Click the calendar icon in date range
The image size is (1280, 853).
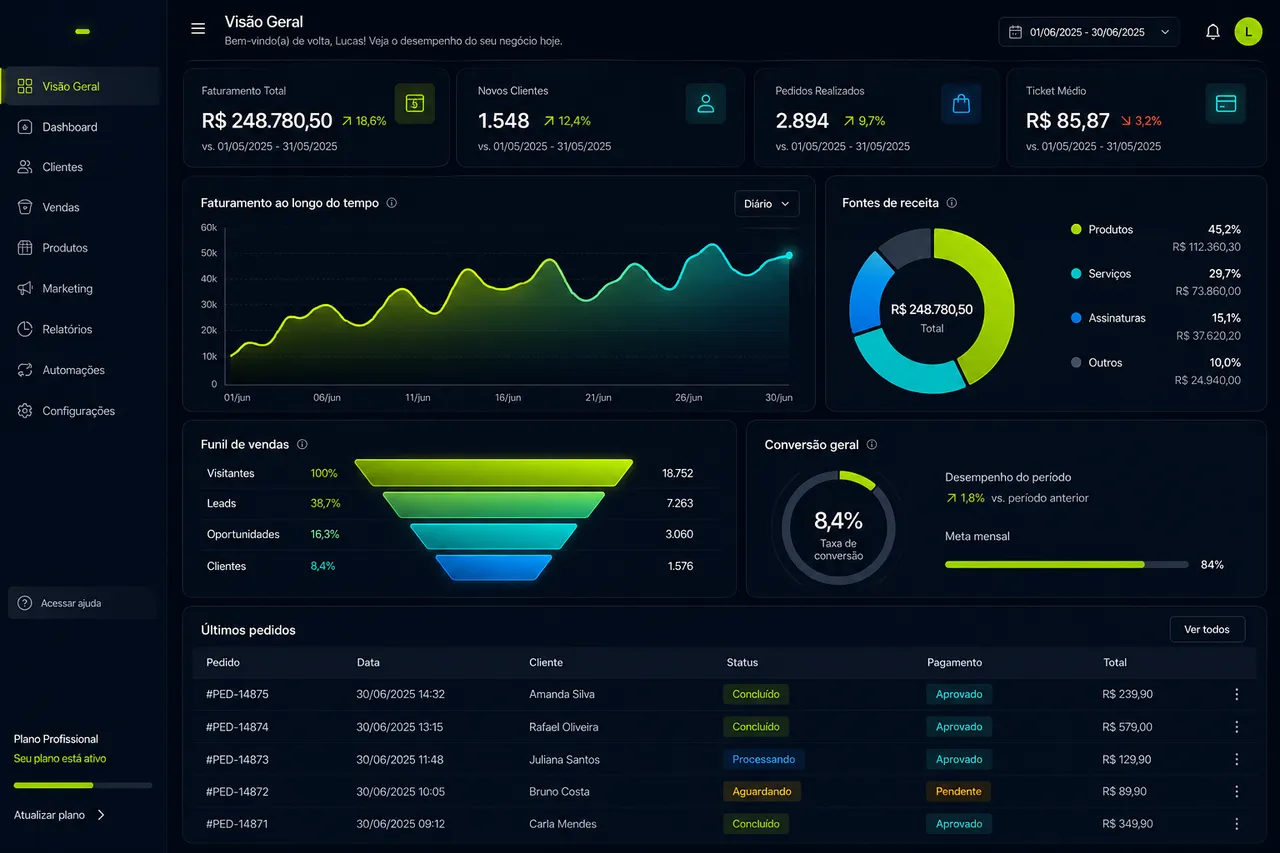pyautogui.click(x=1017, y=32)
